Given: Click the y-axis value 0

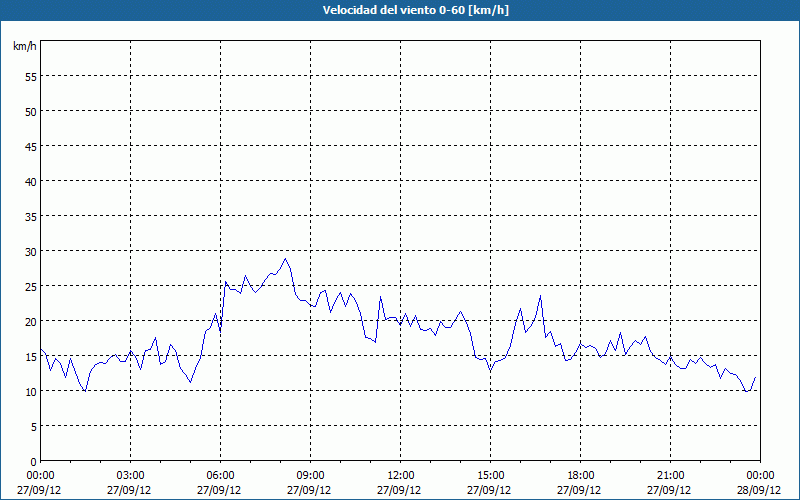Looking at the screenshot, I should click(34, 462).
